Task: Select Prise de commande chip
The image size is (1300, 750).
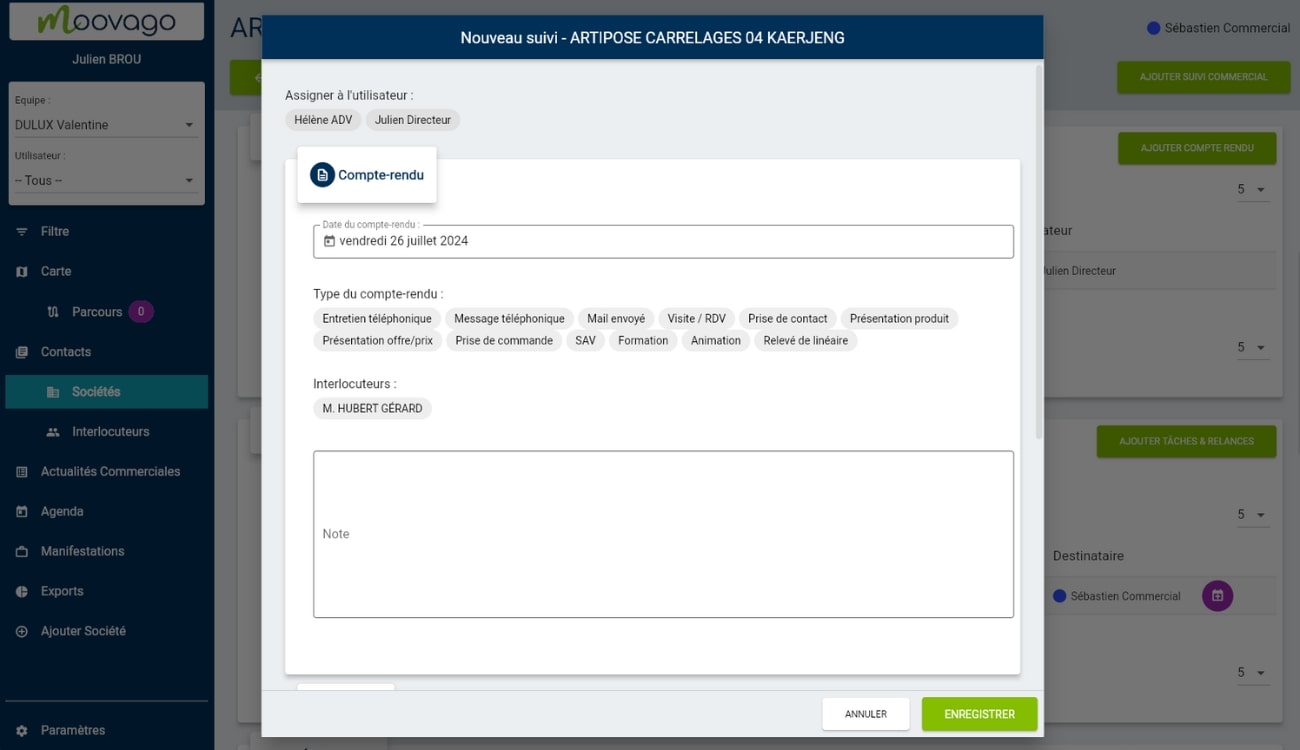Action: click(x=504, y=341)
